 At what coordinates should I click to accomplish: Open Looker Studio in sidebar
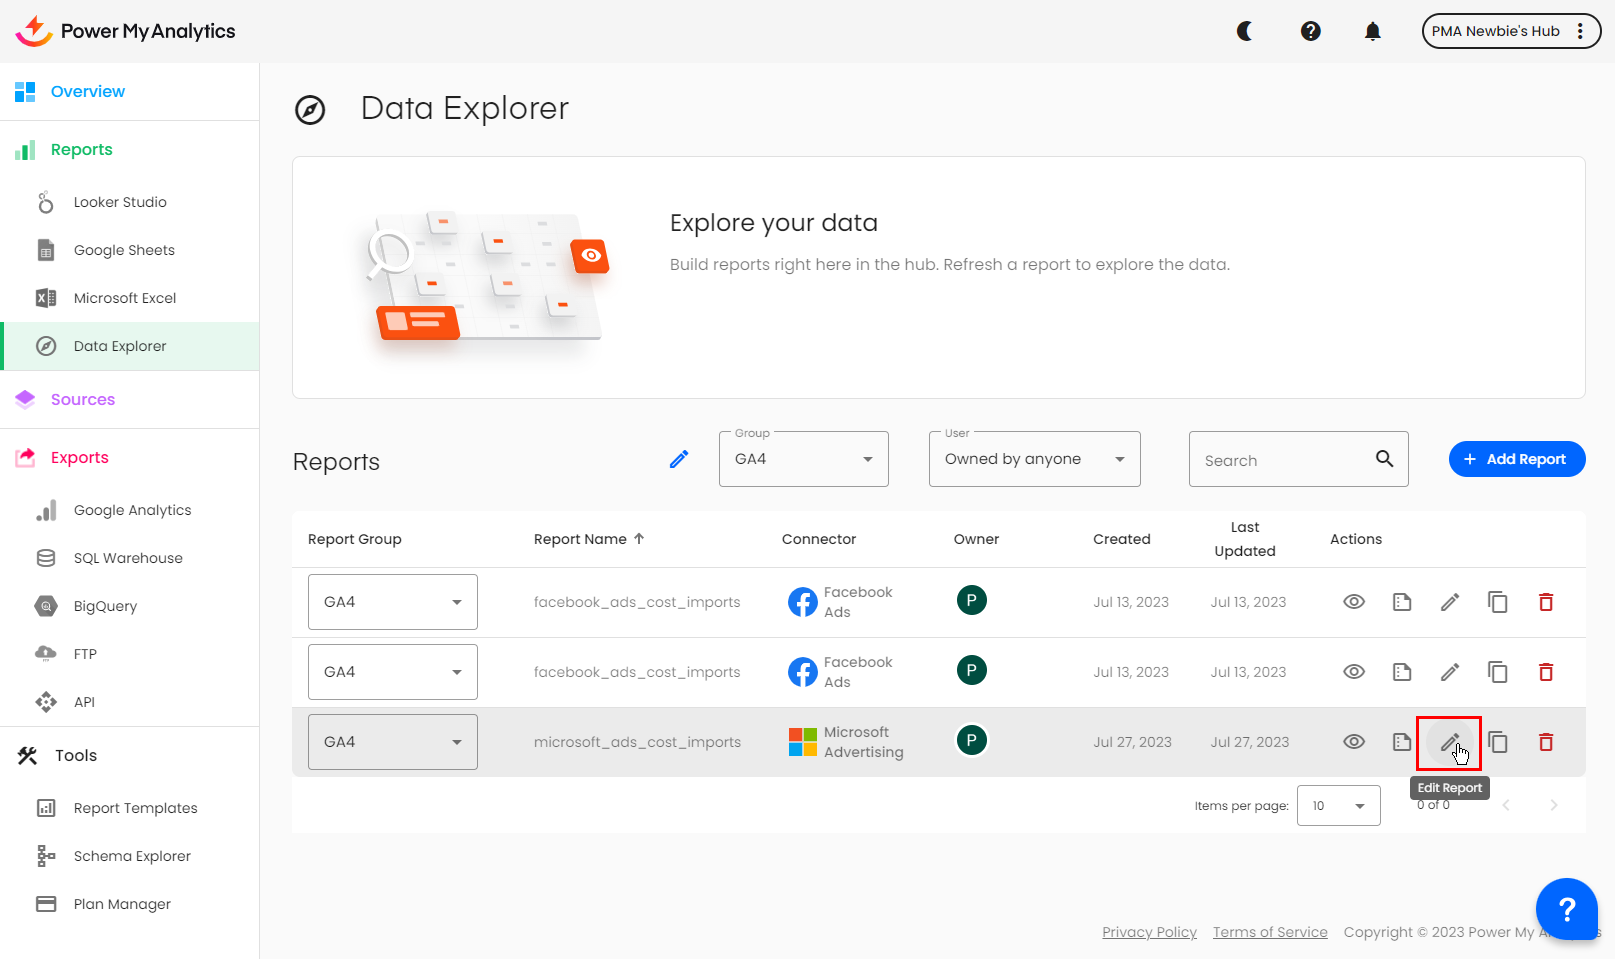[120, 202]
